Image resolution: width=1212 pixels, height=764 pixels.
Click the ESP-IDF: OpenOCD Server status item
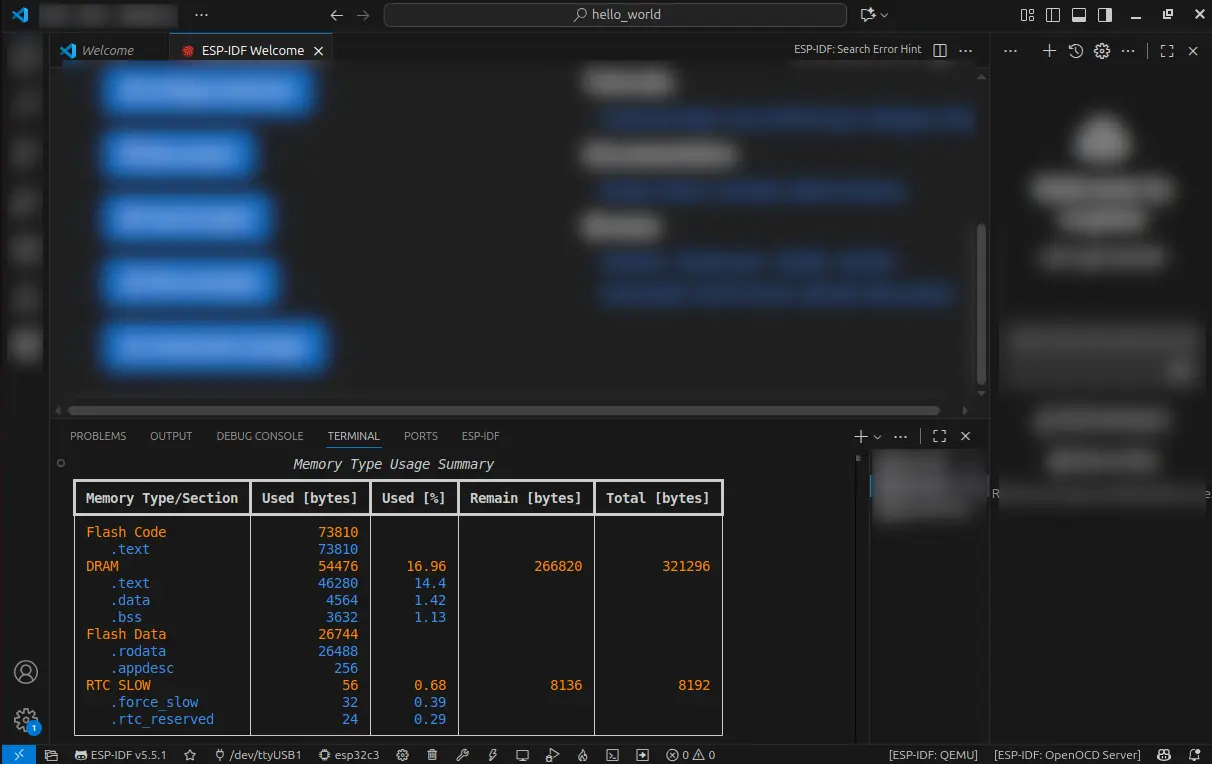[1067, 755]
